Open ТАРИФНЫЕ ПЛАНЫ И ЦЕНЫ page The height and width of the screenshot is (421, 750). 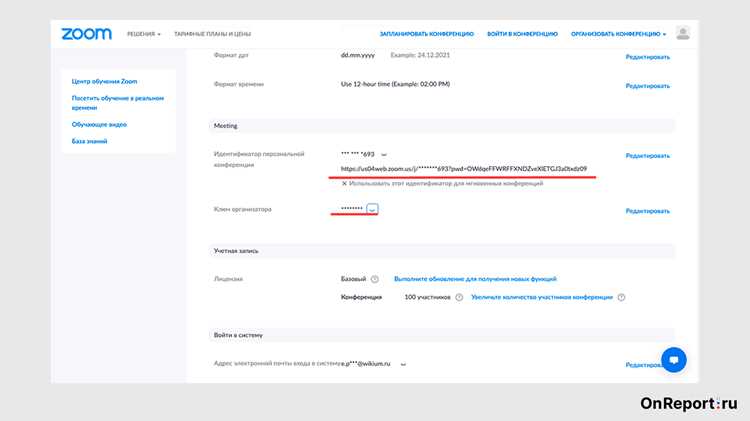coord(212,34)
